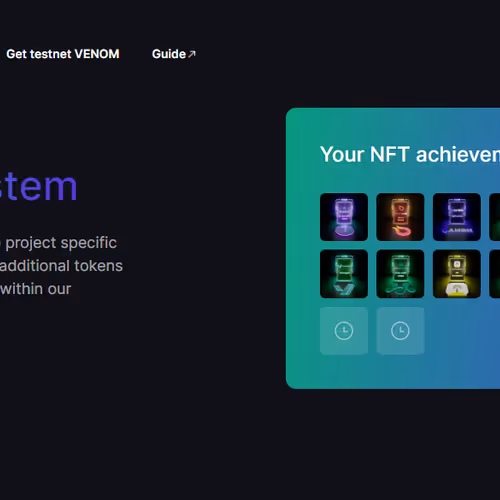This screenshot has width=500, height=500.
Task: Click the 'within our' description line
Action: (x=35, y=289)
